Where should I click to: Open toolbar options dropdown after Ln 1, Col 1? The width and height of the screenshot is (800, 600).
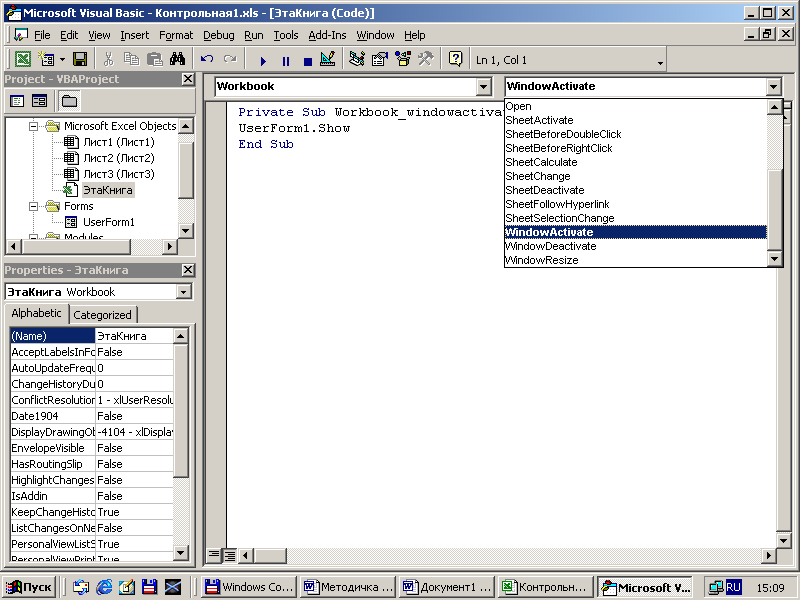[660, 63]
